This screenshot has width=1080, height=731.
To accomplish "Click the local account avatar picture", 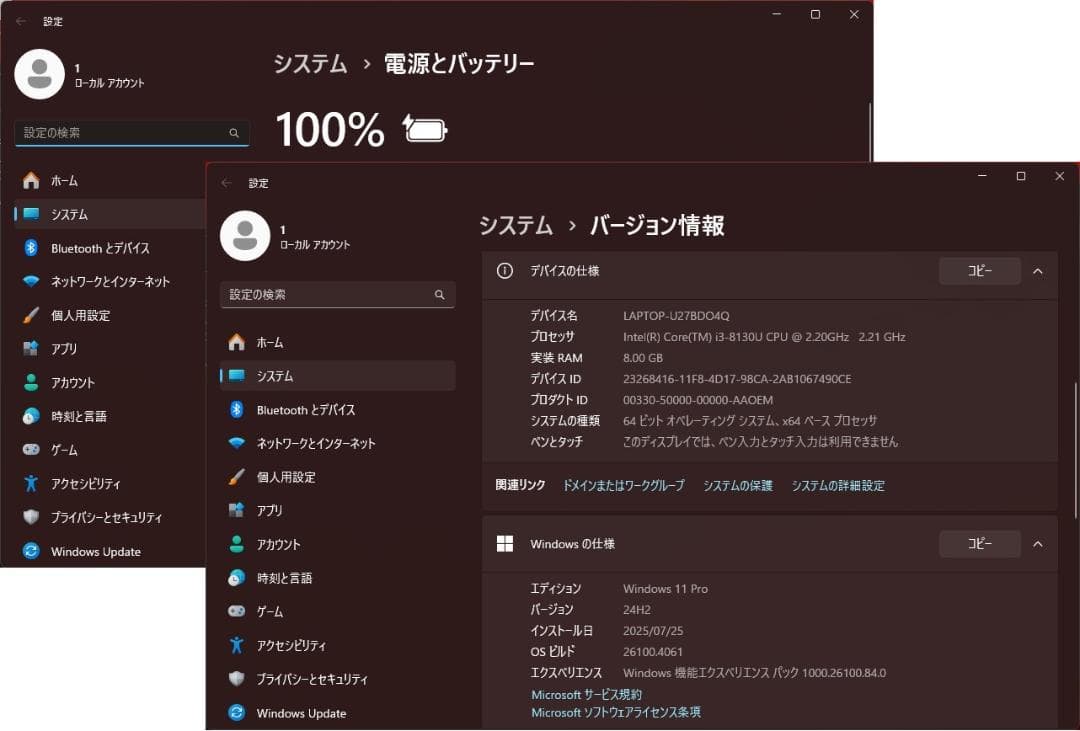I will click(245, 236).
